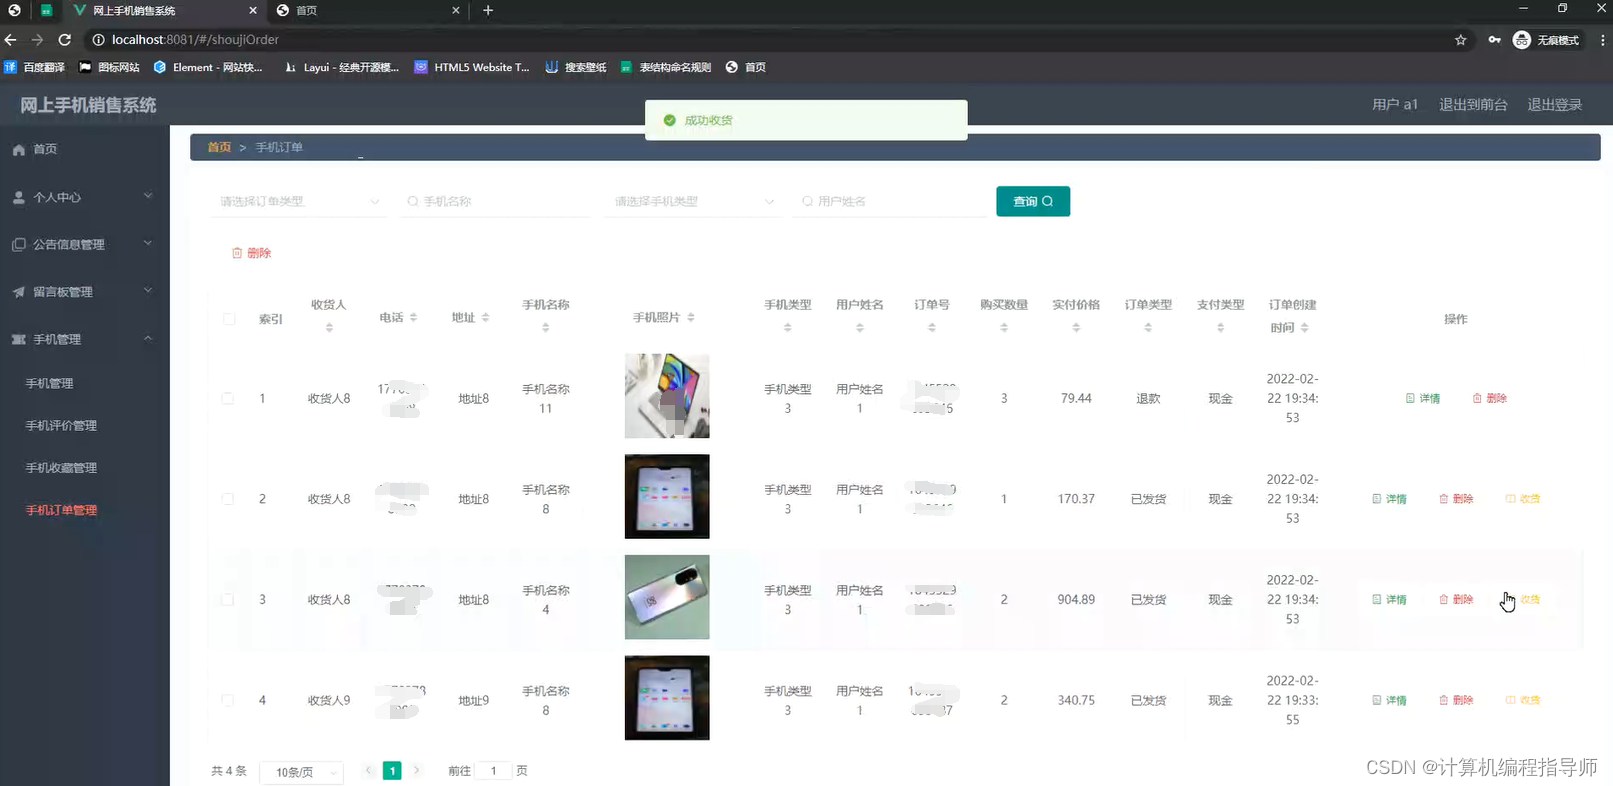Go to next page arrow
The height and width of the screenshot is (786, 1613).
point(417,770)
